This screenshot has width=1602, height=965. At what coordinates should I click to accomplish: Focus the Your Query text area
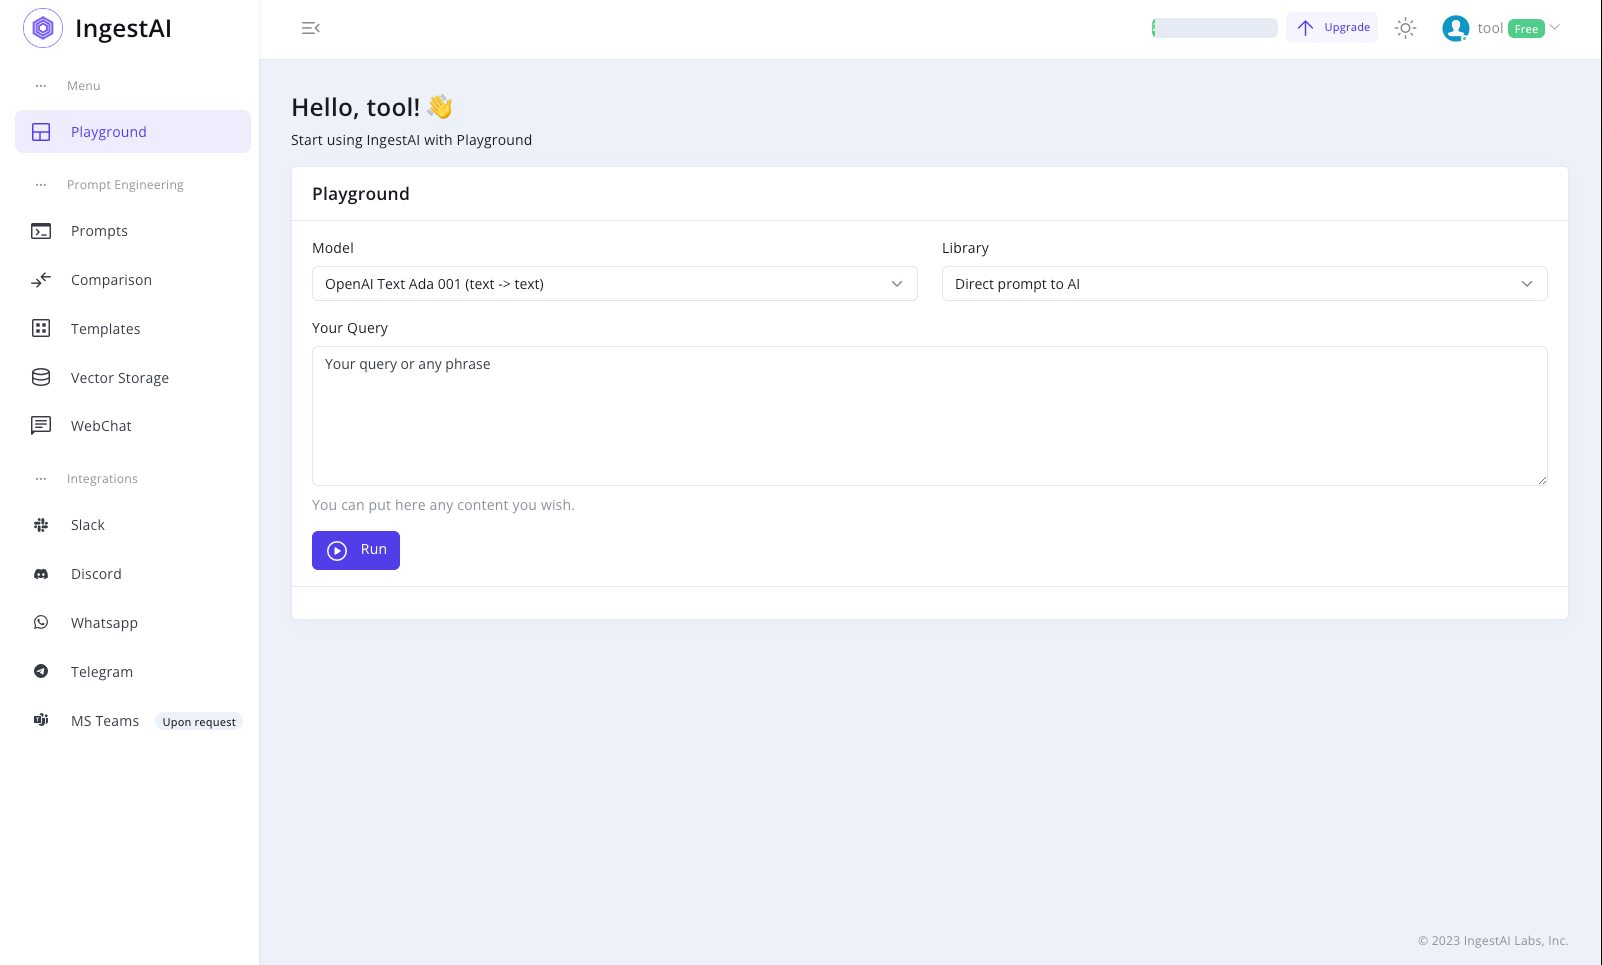930,416
